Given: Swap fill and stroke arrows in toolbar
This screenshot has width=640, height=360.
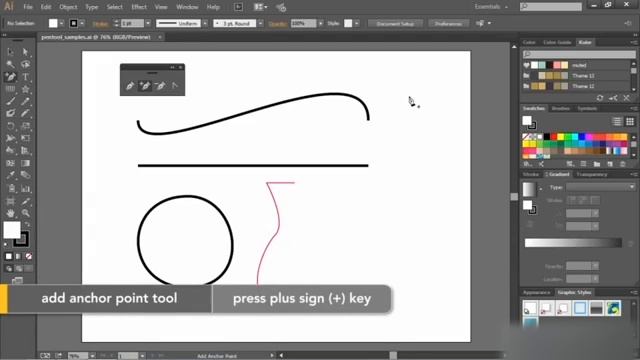Looking at the screenshot, I should tap(27, 224).
